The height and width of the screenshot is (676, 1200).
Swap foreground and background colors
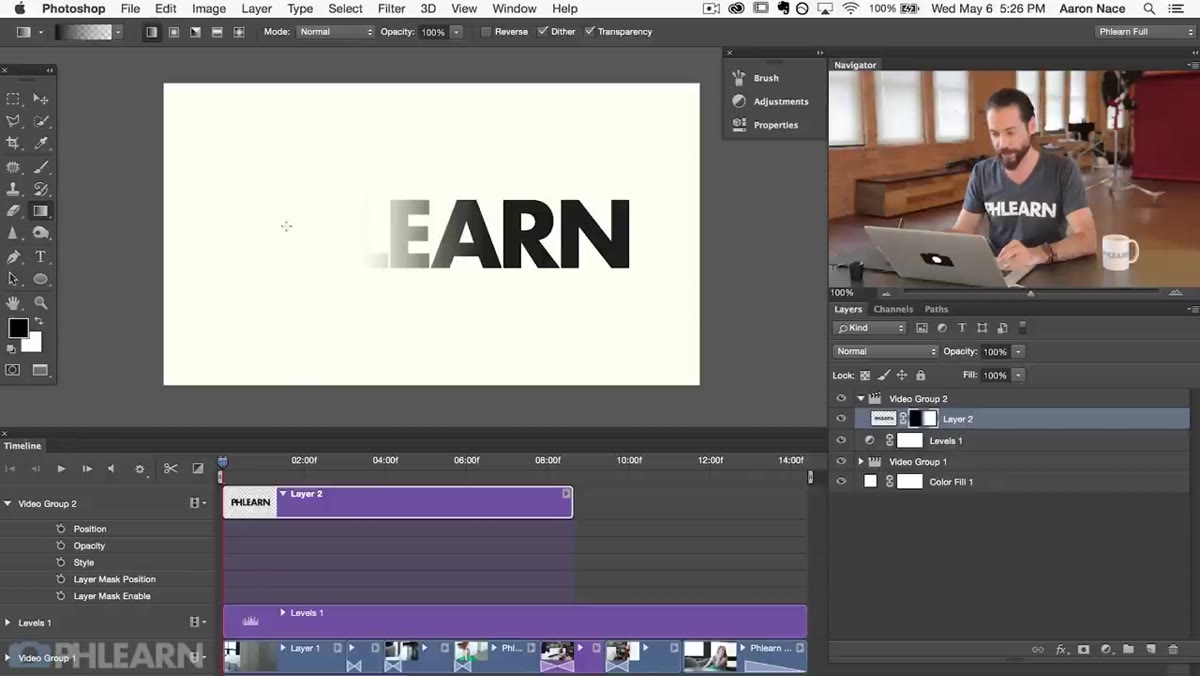[x=38, y=321]
